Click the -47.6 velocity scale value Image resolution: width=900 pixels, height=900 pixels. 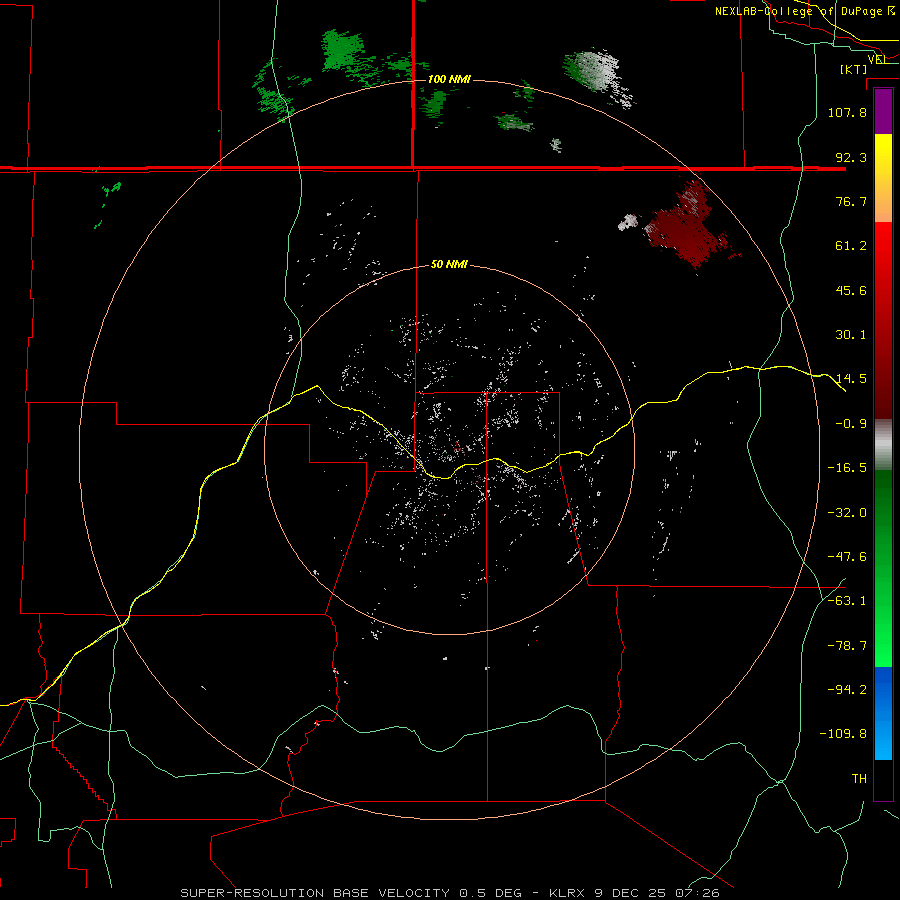847,557
